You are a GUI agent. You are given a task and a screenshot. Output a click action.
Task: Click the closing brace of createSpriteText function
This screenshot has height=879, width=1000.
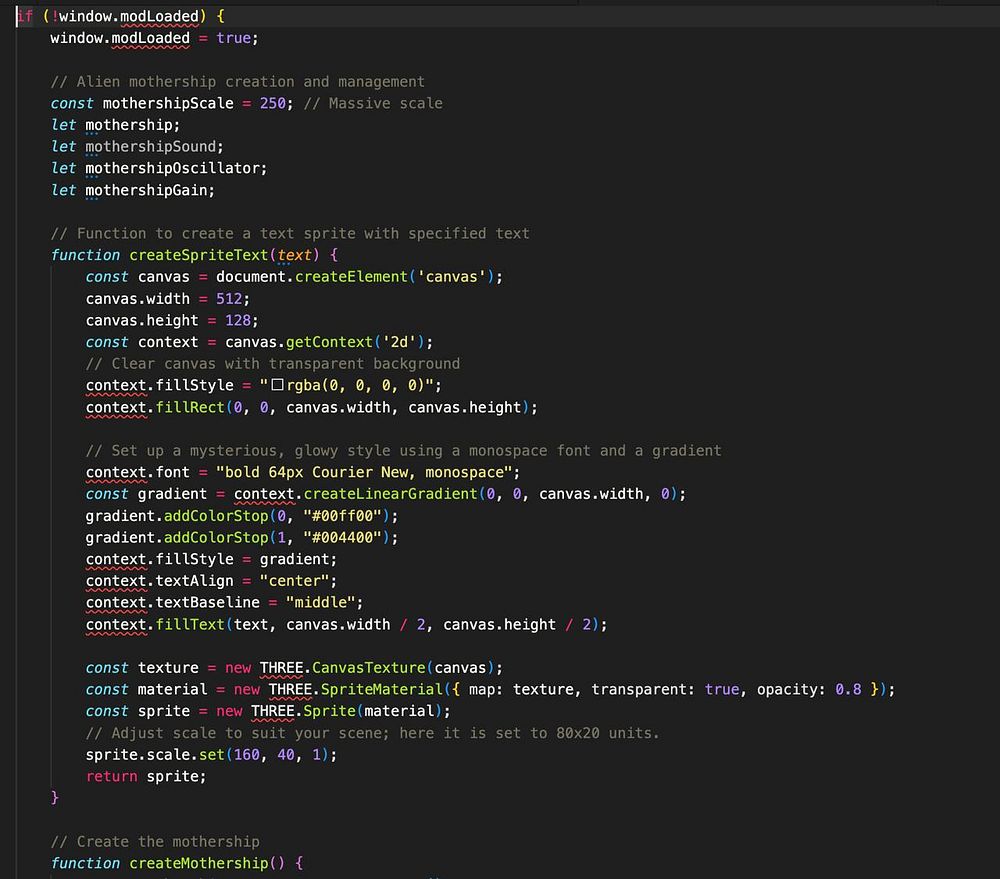(x=55, y=798)
